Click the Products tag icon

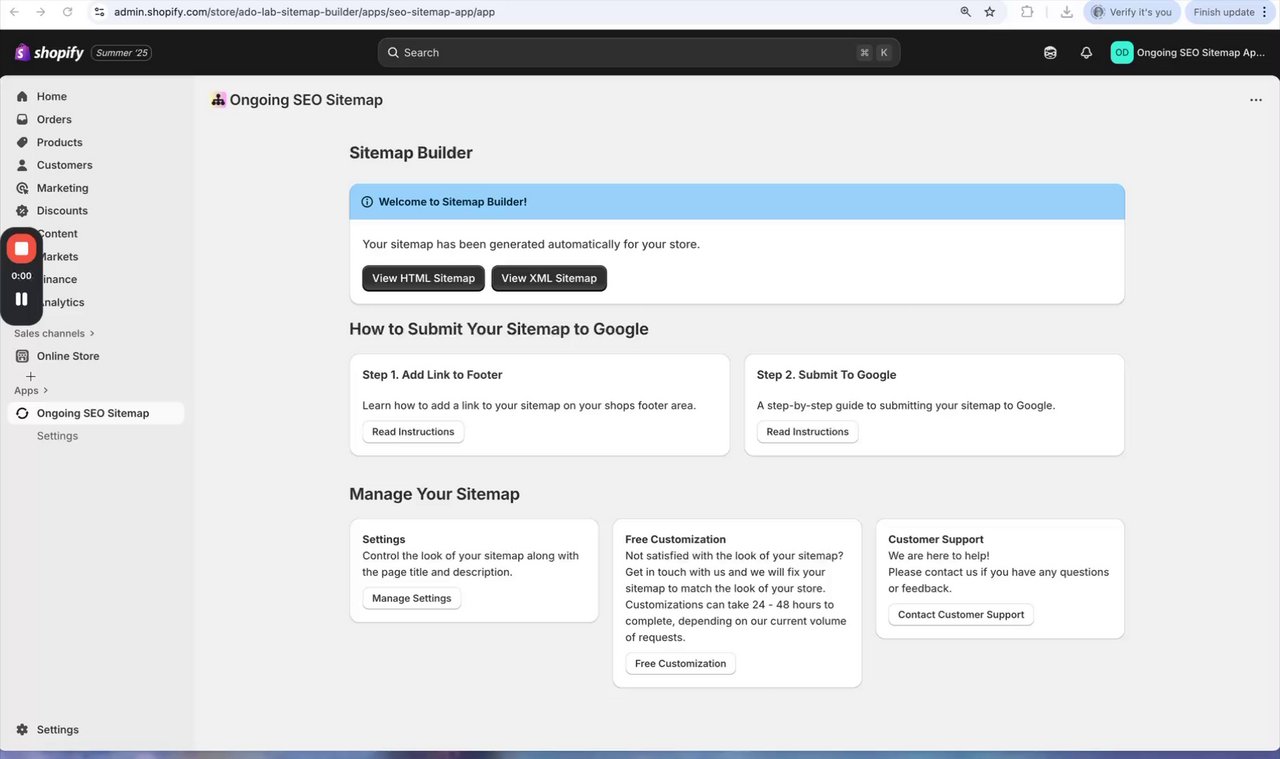pos(22,142)
